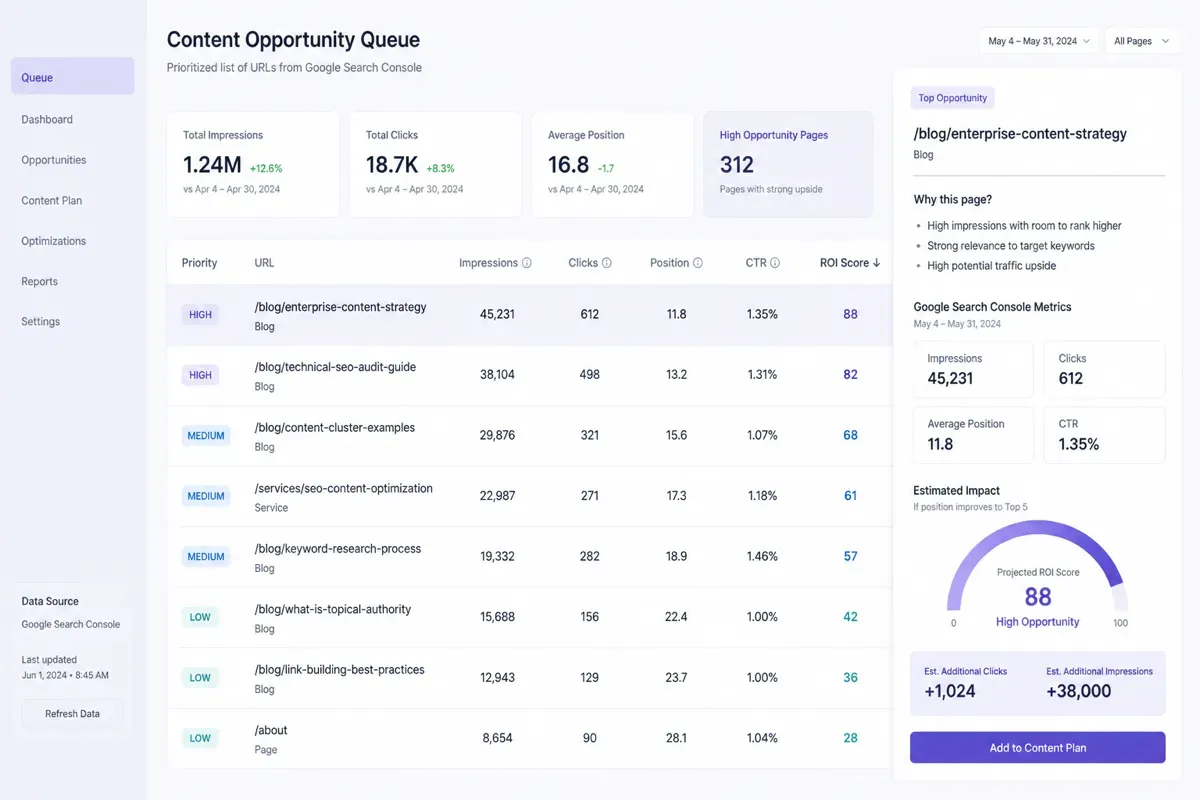Click ROI score 82
This screenshot has width=1200, height=800.
pyautogui.click(x=850, y=374)
